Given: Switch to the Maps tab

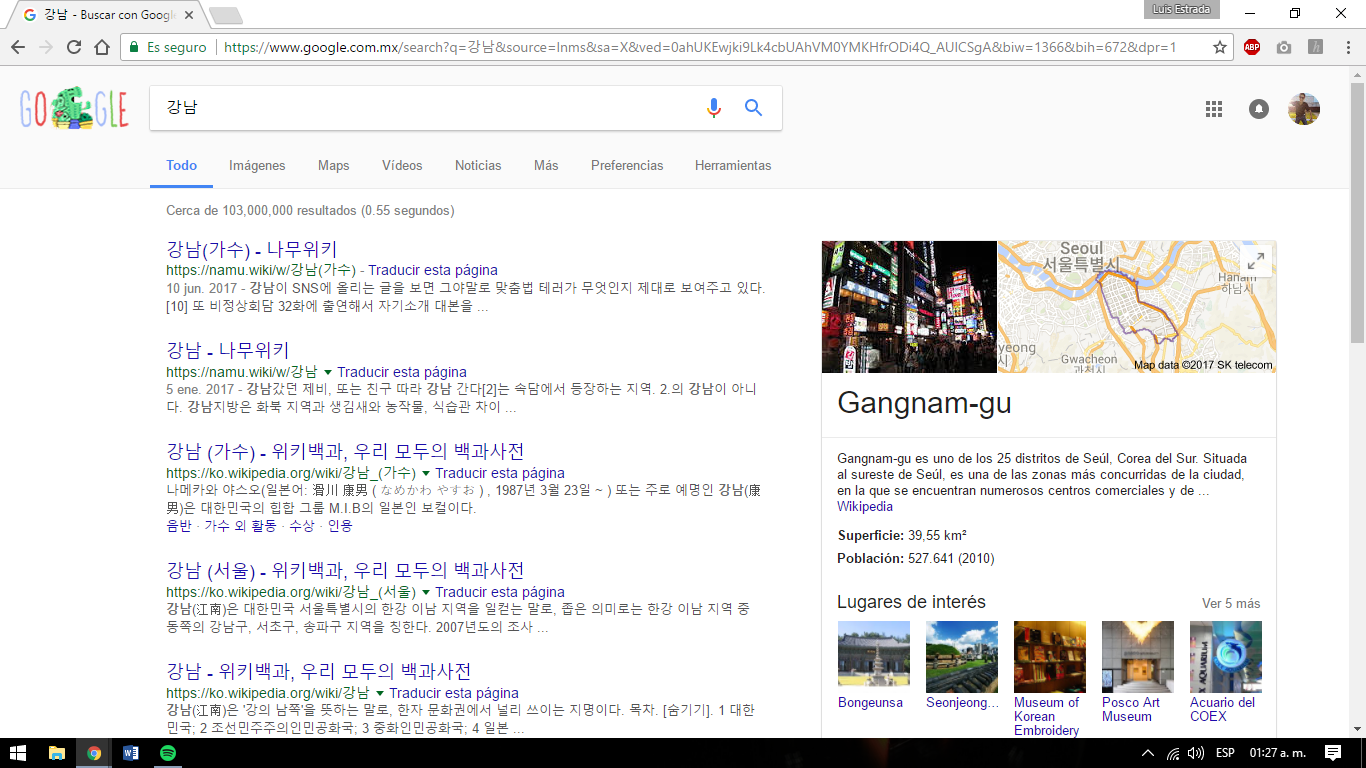Looking at the screenshot, I should [334, 165].
